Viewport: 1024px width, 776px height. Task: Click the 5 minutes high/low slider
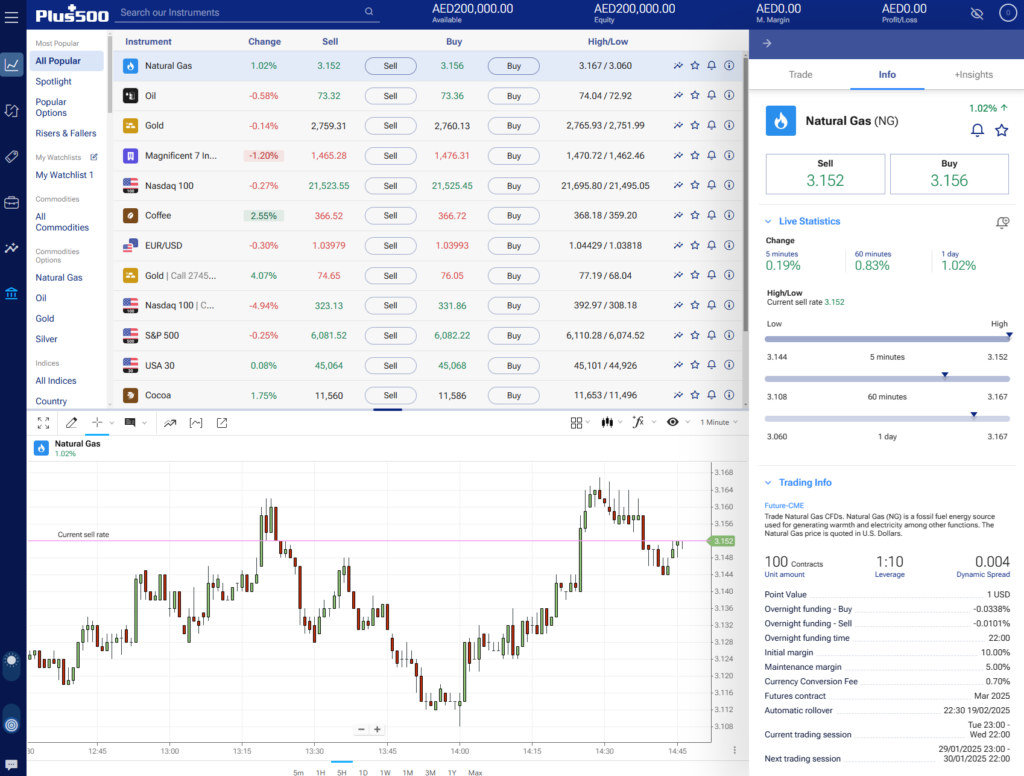887,339
